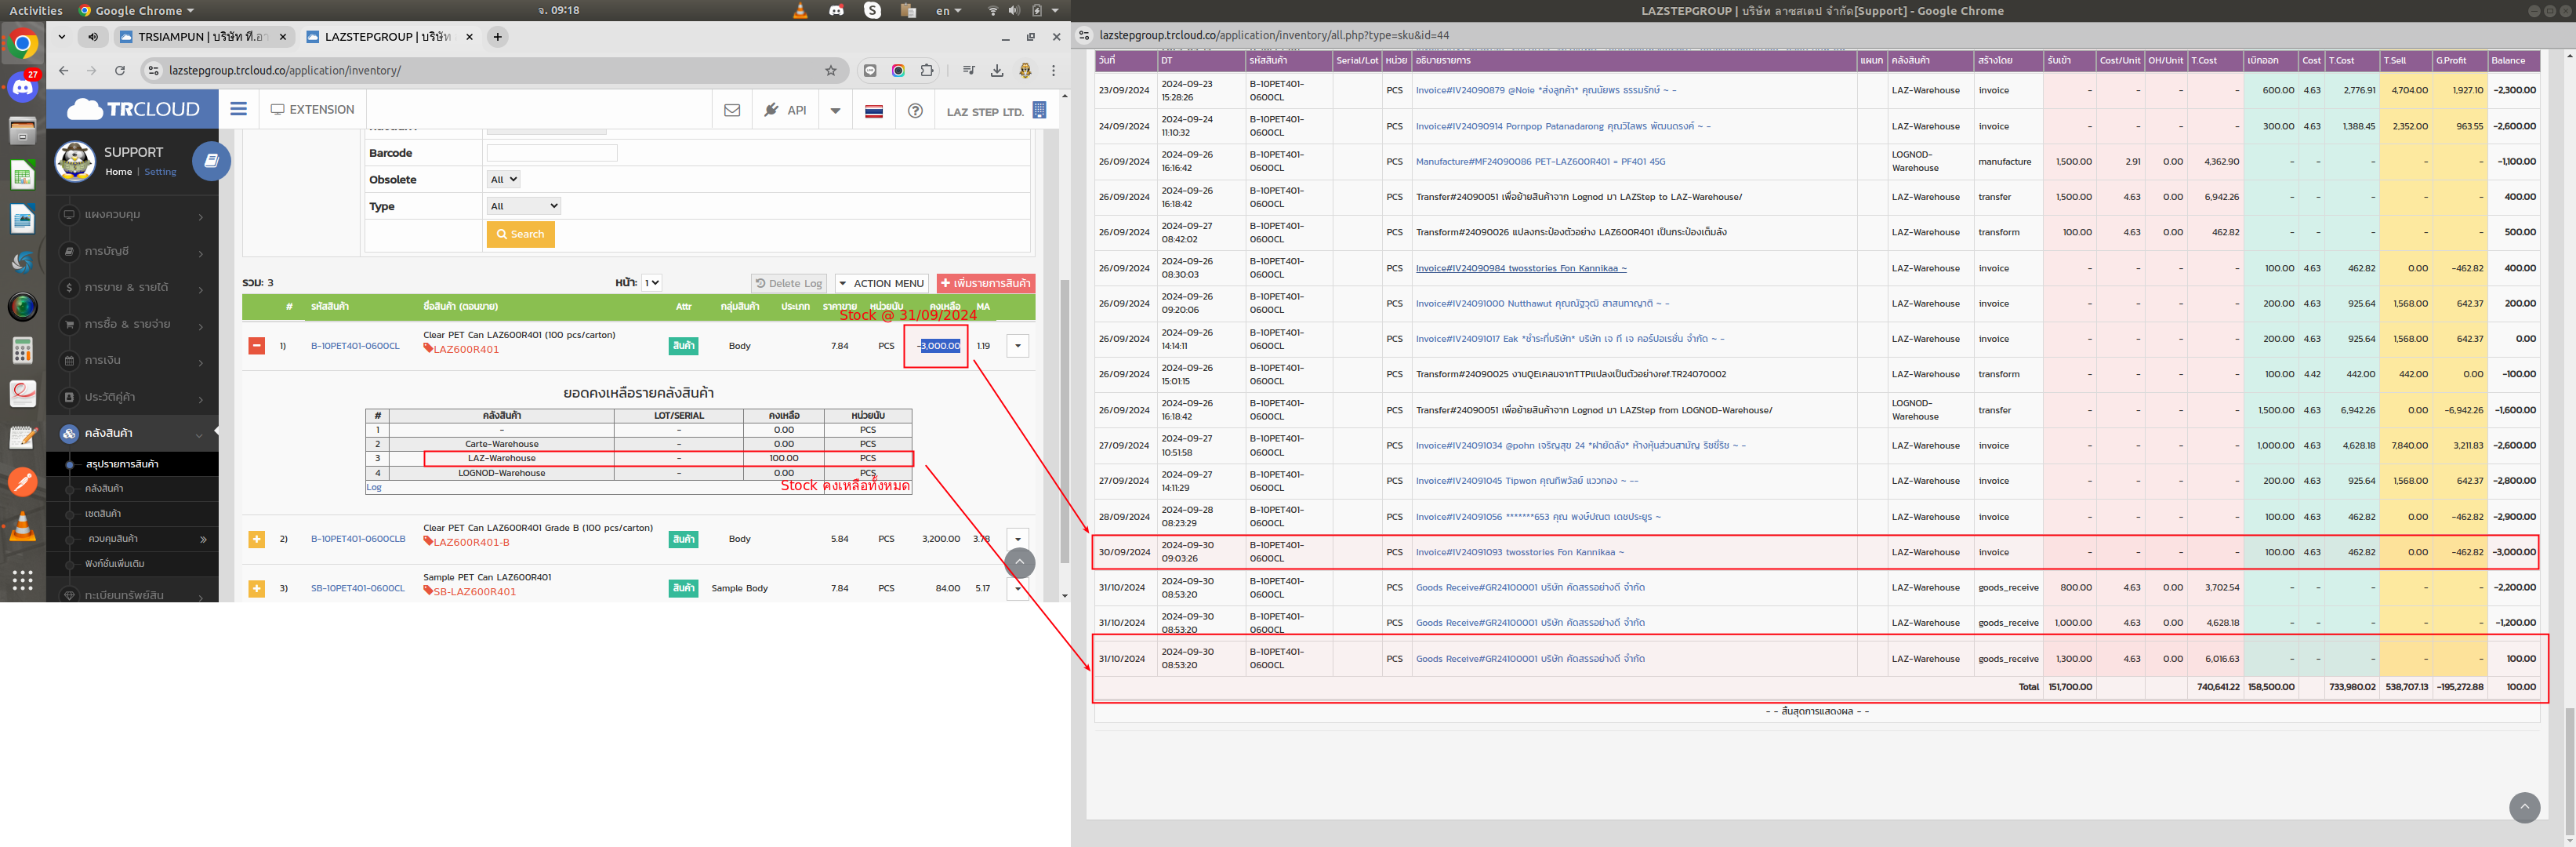Click the Thai flag language icon
Screen dimensions: 2576x847
coord(874,111)
